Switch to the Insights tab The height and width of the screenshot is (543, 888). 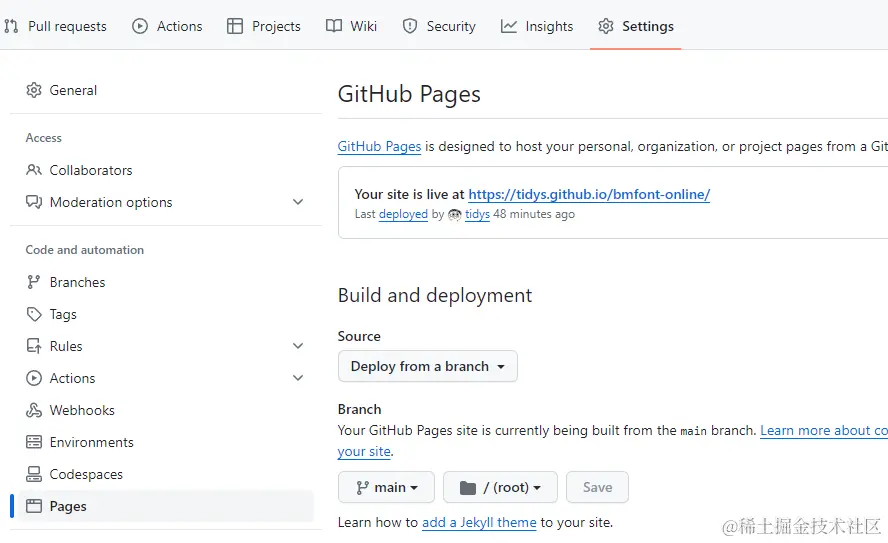[x=537, y=26]
